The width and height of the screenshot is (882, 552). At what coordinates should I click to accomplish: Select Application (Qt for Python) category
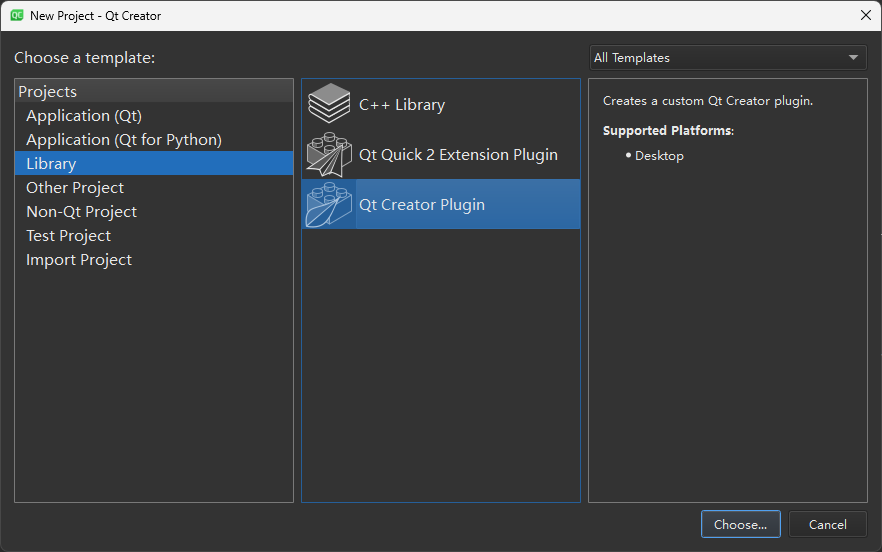point(154,140)
